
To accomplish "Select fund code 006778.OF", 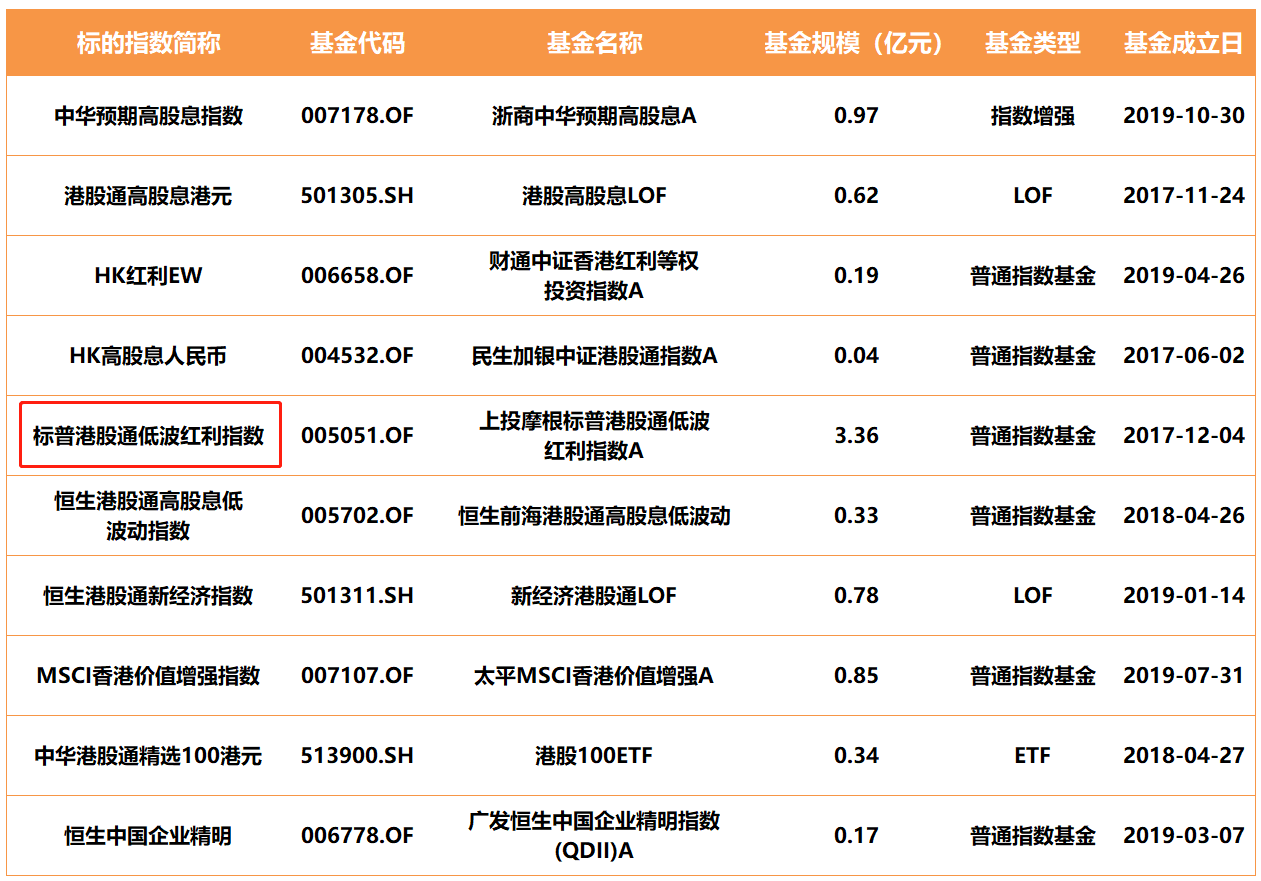I will tap(357, 836).
